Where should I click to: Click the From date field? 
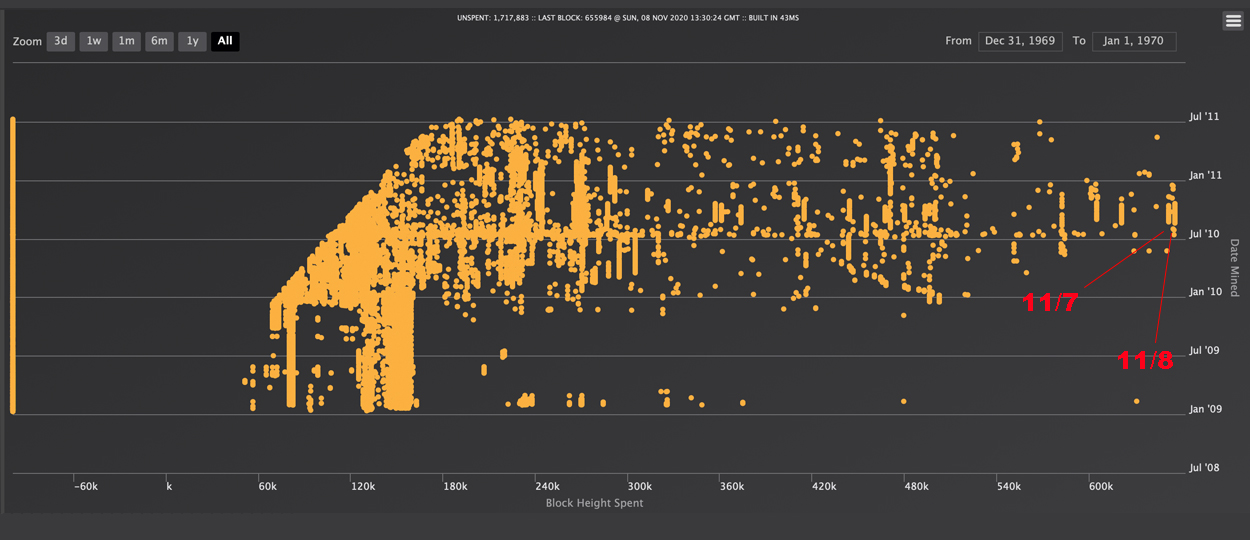pos(1020,41)
